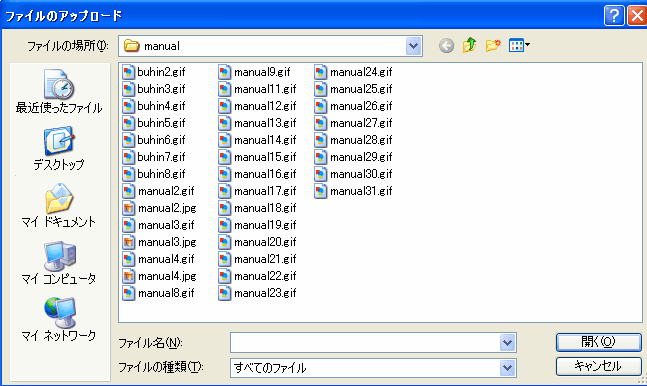
Task: Click the 開く(O) button
Action: (x=598, y=342)
